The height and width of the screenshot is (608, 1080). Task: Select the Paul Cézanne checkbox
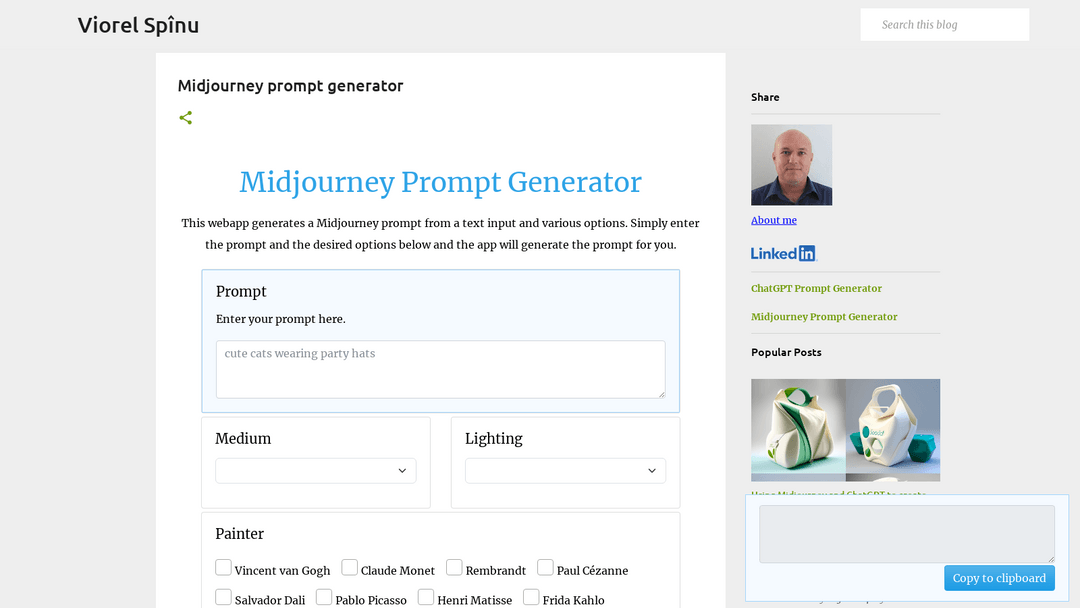(545, 568)
